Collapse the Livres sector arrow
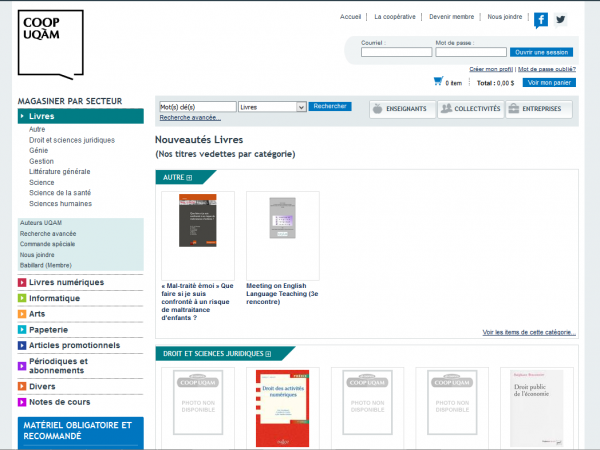 point(22,116)
